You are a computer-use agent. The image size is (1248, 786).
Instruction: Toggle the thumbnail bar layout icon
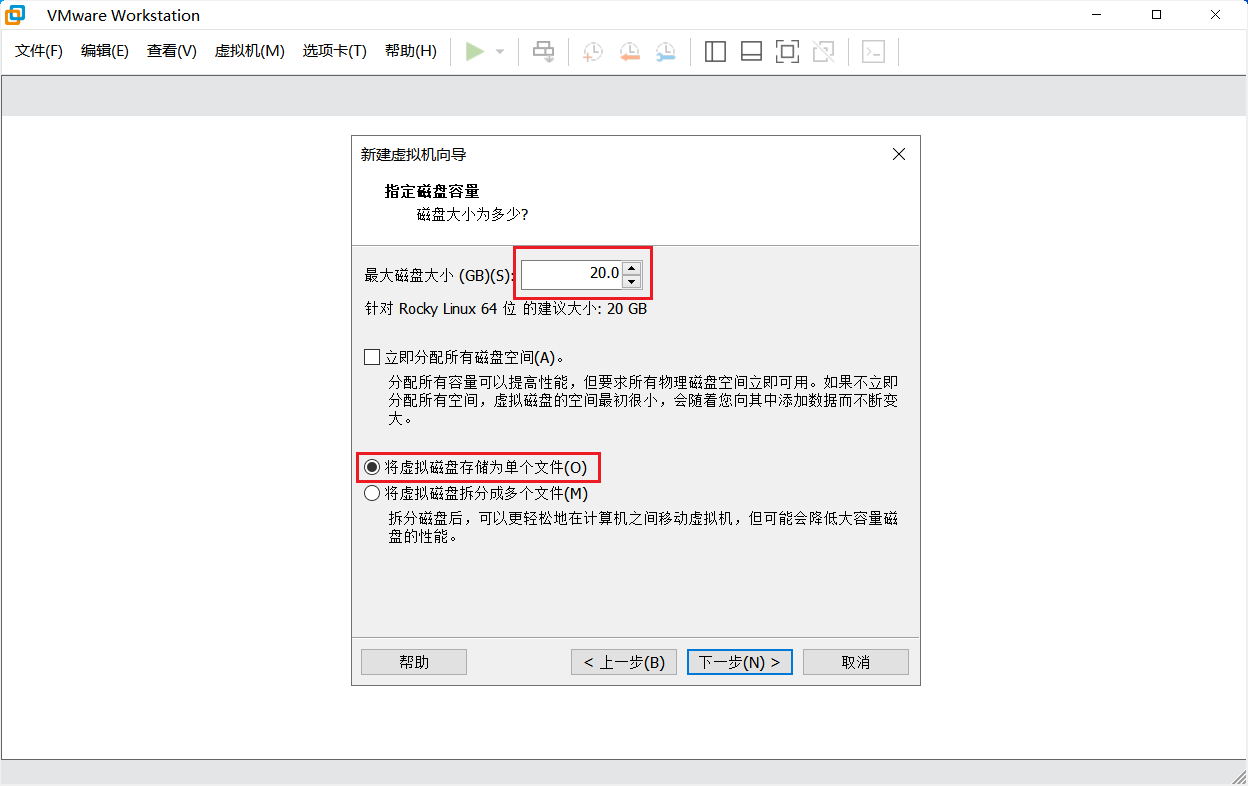pos(751,51)
